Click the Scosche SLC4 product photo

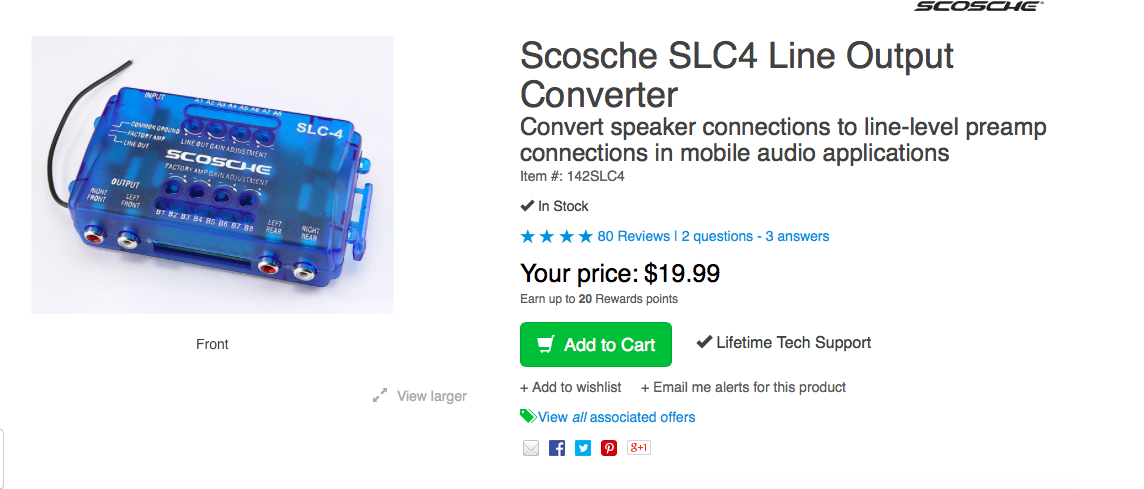point(212,175)
